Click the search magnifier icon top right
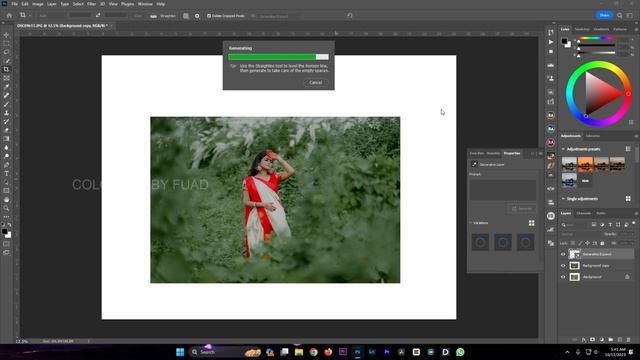Viewport: 640px width, 360px height. (620, 16)
